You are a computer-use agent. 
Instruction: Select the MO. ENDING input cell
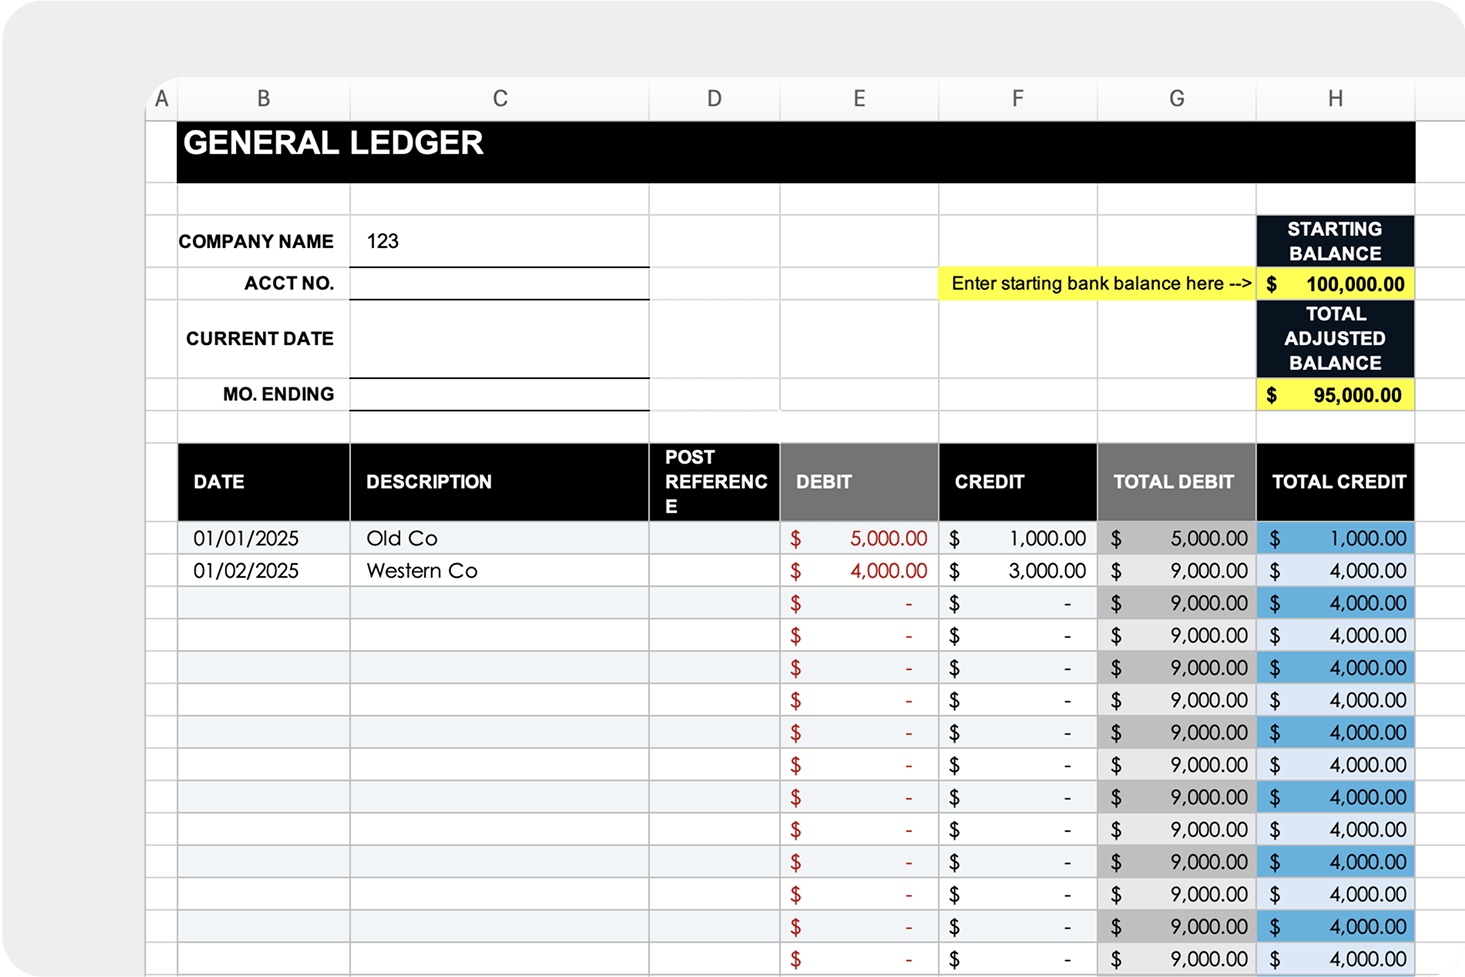(x=499, y=394)
